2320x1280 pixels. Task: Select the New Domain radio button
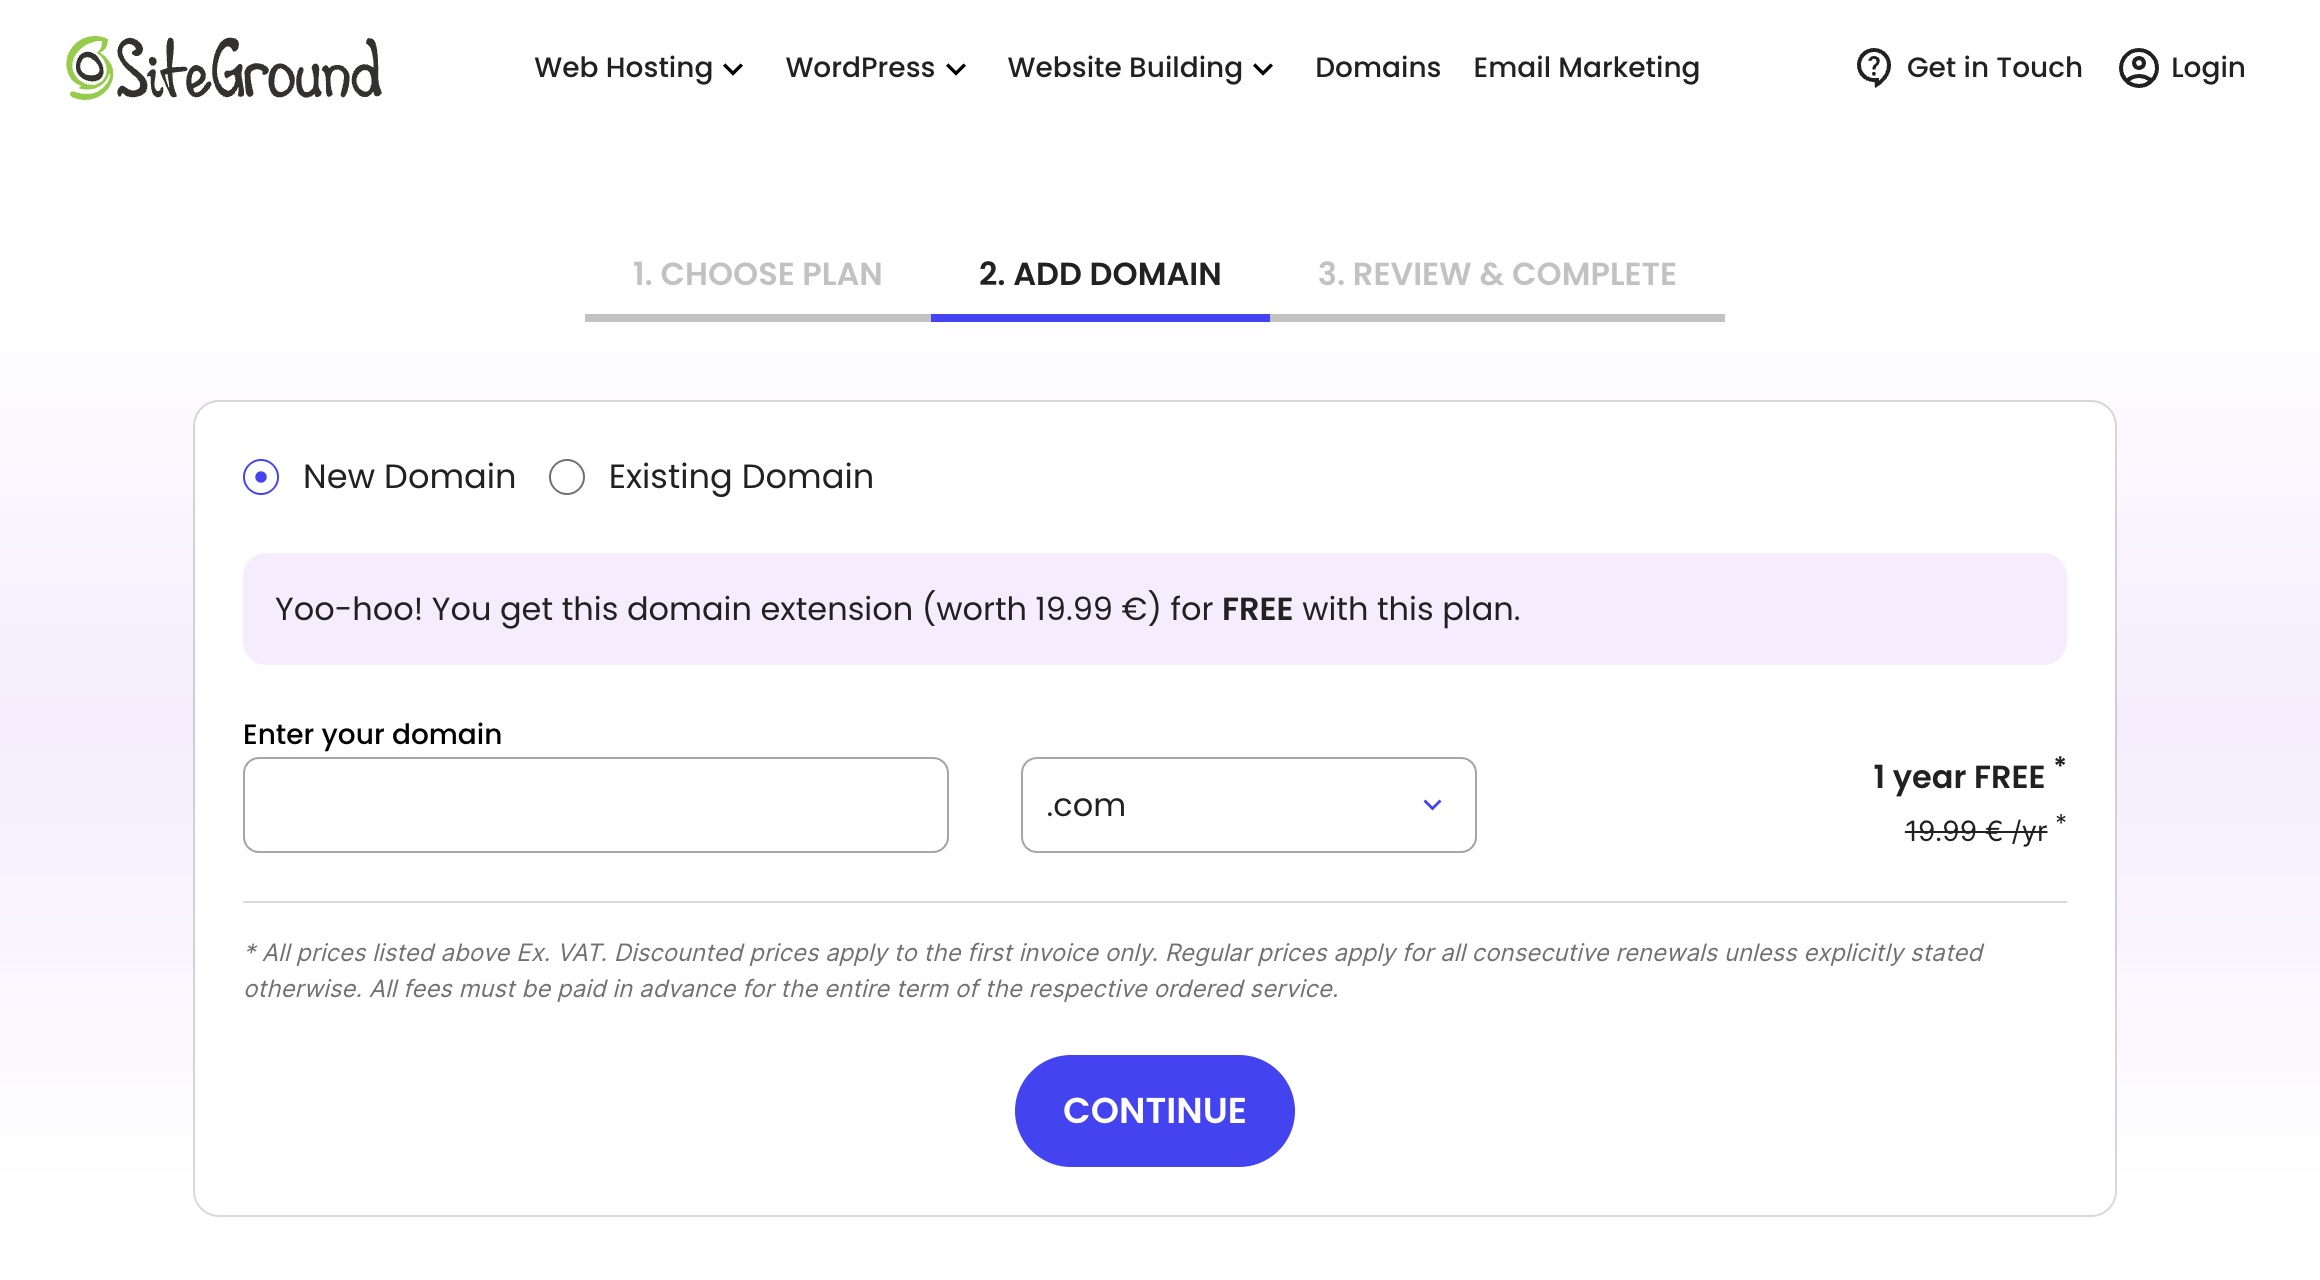pos(261,477)
